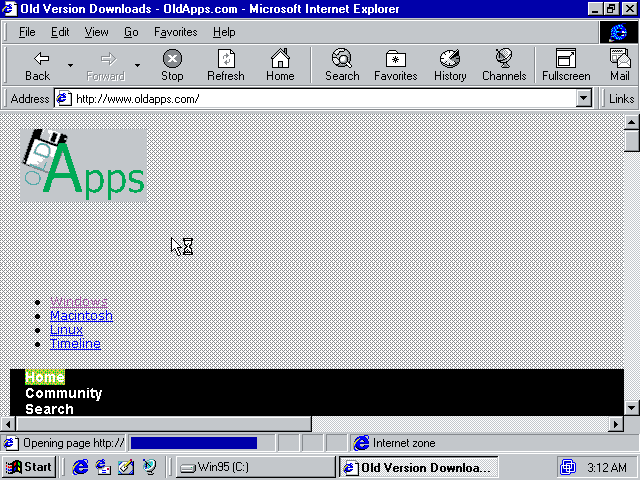
Task: Open the Forward button history dropdown arrow
Action: (x=137, y=65)
